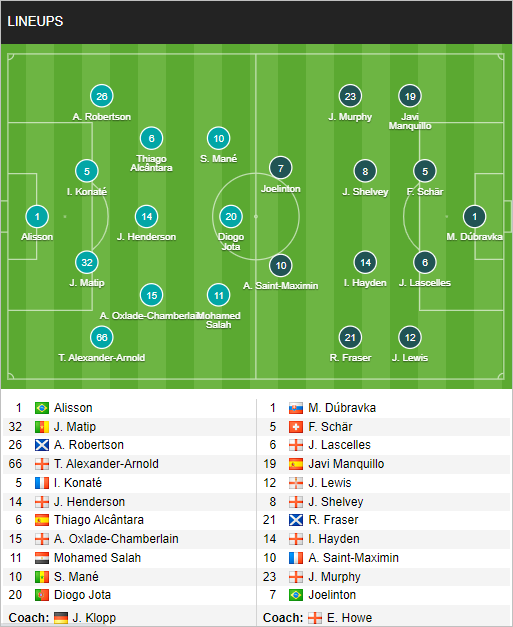Click J. Lewis number 12 marker
This screenshot has height=627, width=513.
[x=410, y=337]
